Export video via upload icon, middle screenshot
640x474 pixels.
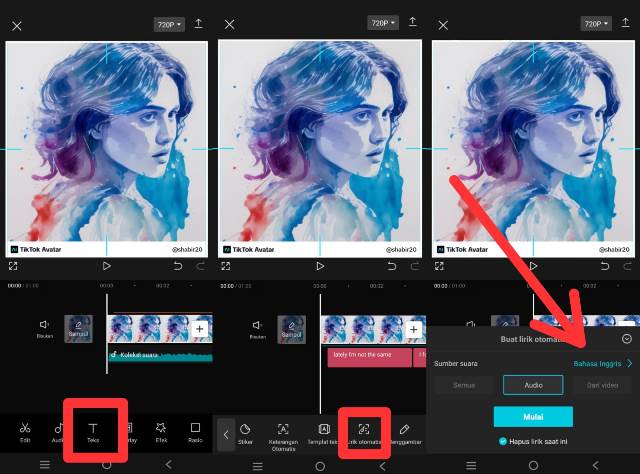(x=413, y=22)
